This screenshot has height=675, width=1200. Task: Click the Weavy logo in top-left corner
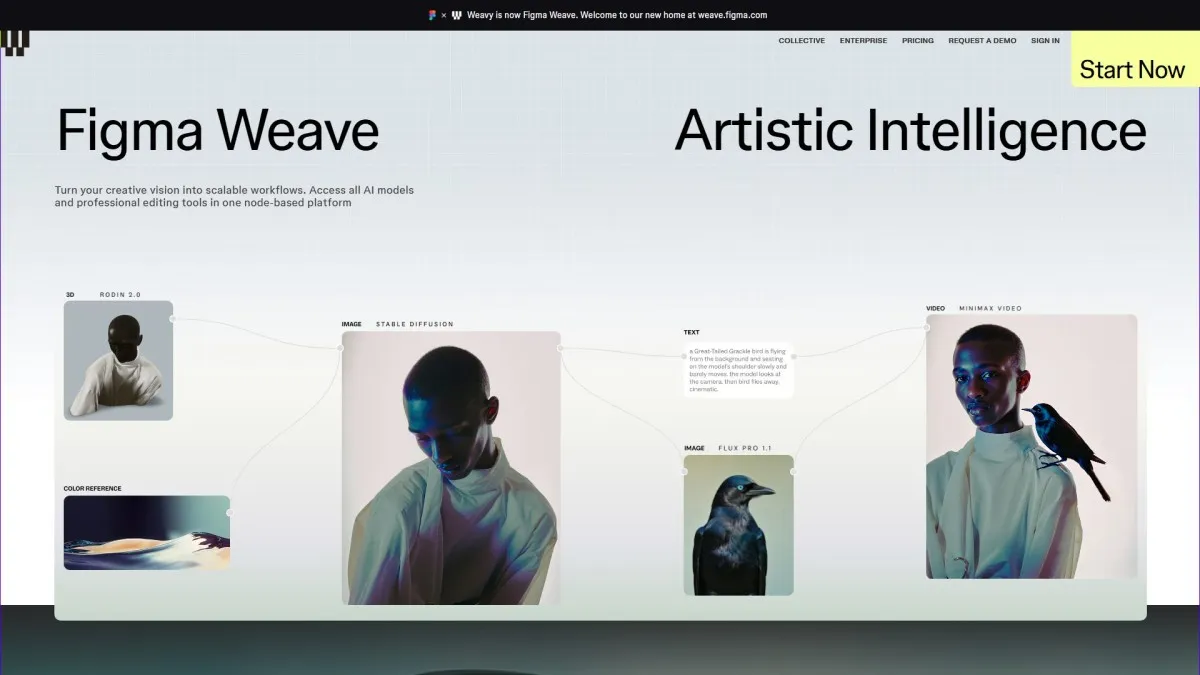click(15, 42)
